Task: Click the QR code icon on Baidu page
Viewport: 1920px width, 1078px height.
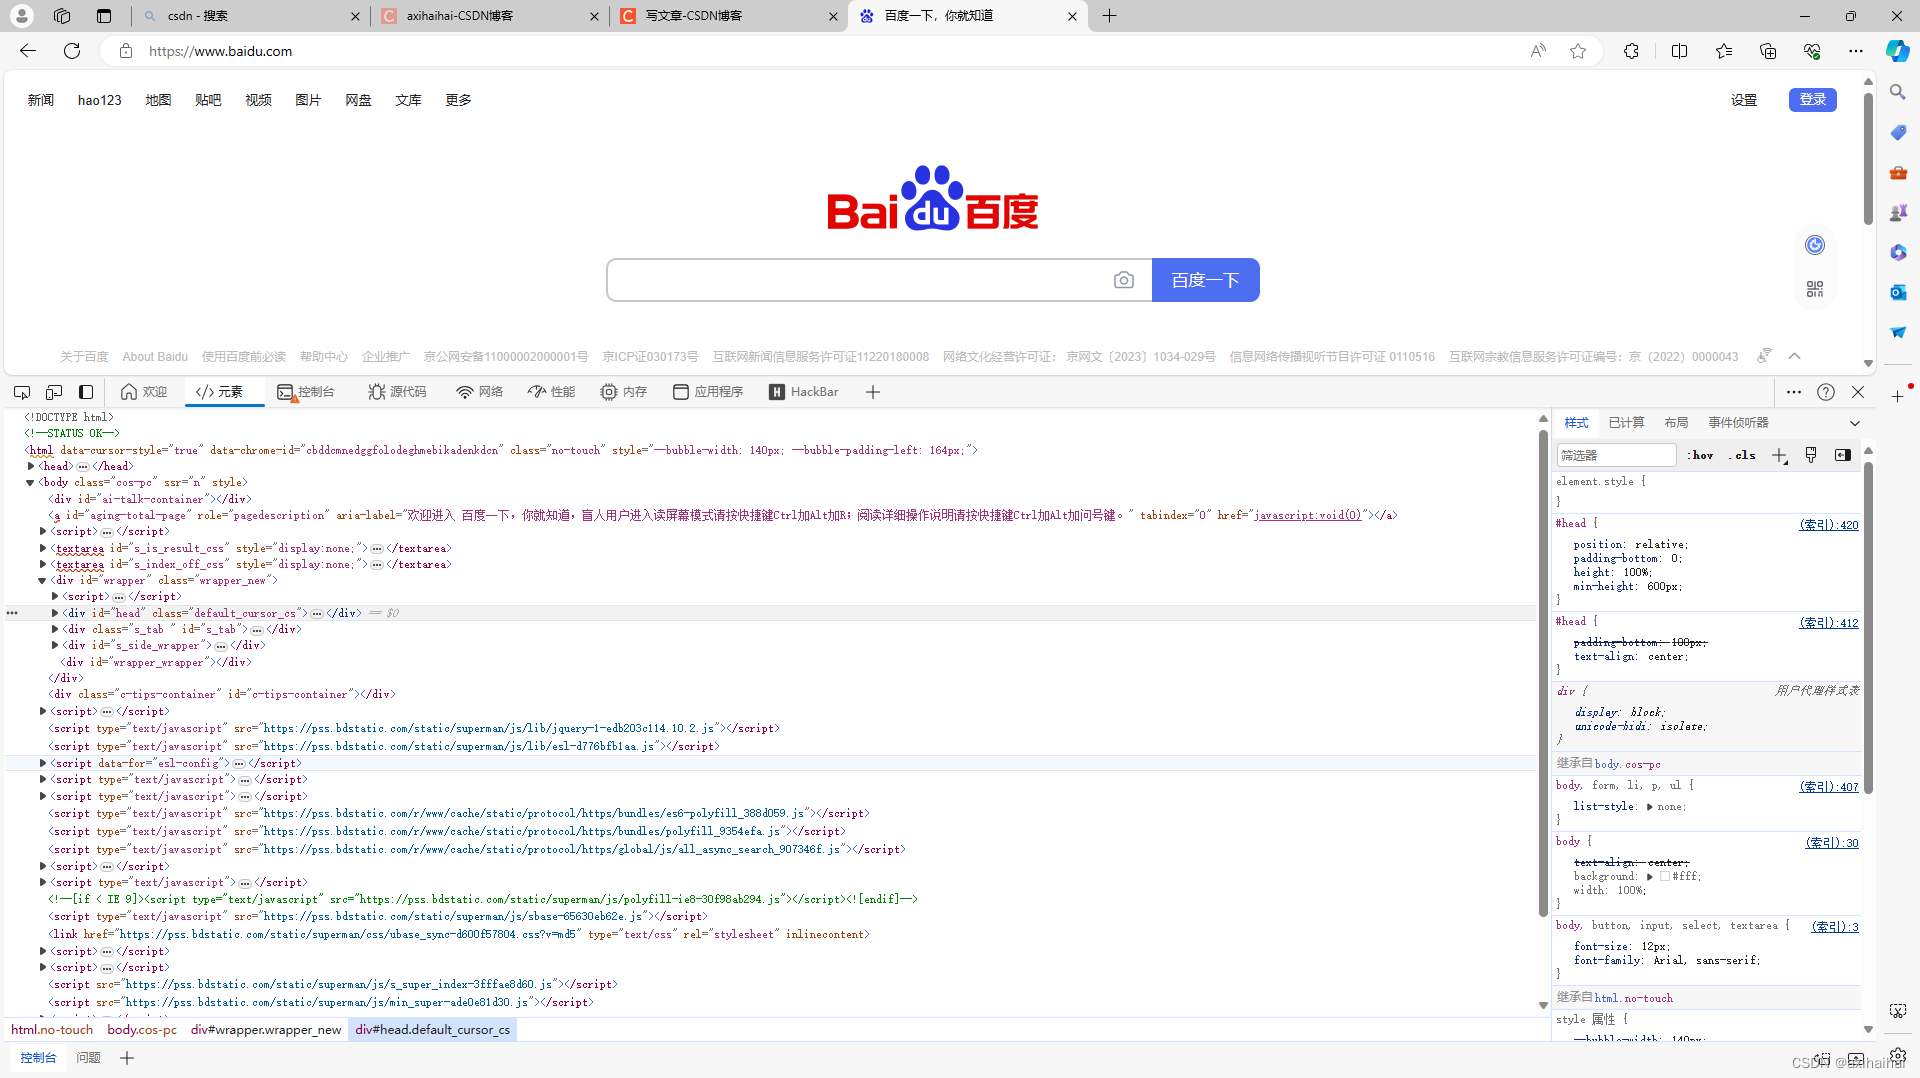Action: [x=1815, y=289]
